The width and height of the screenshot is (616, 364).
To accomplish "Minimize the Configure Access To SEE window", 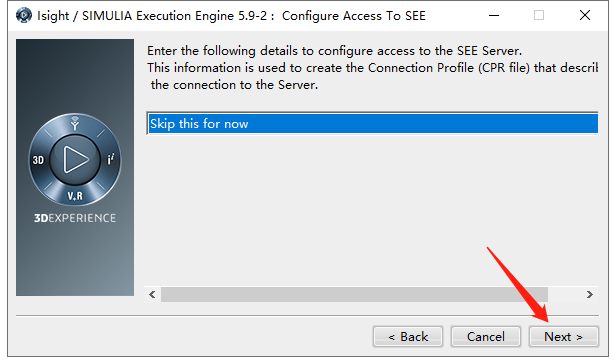I will [494, 16].
